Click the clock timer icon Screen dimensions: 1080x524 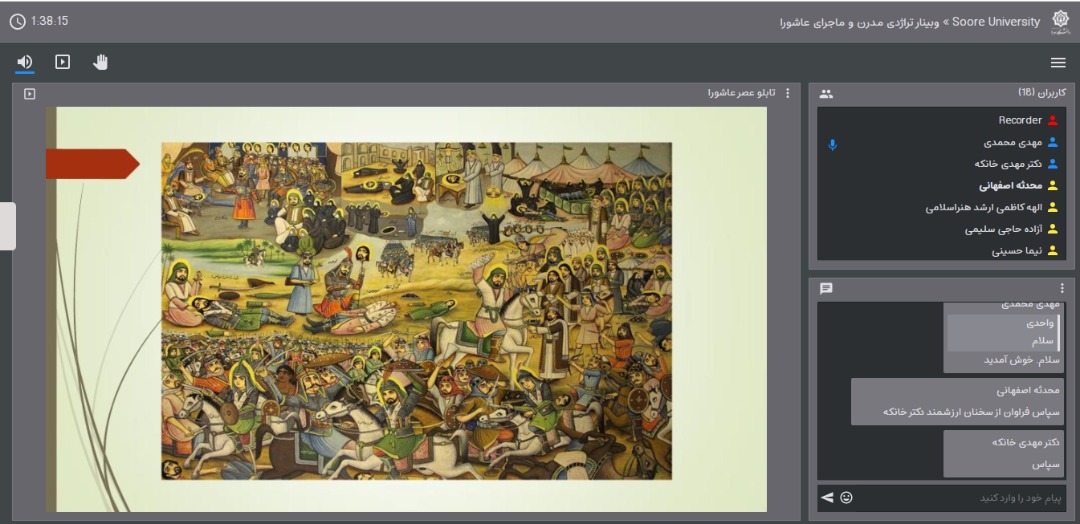point(17,21)
